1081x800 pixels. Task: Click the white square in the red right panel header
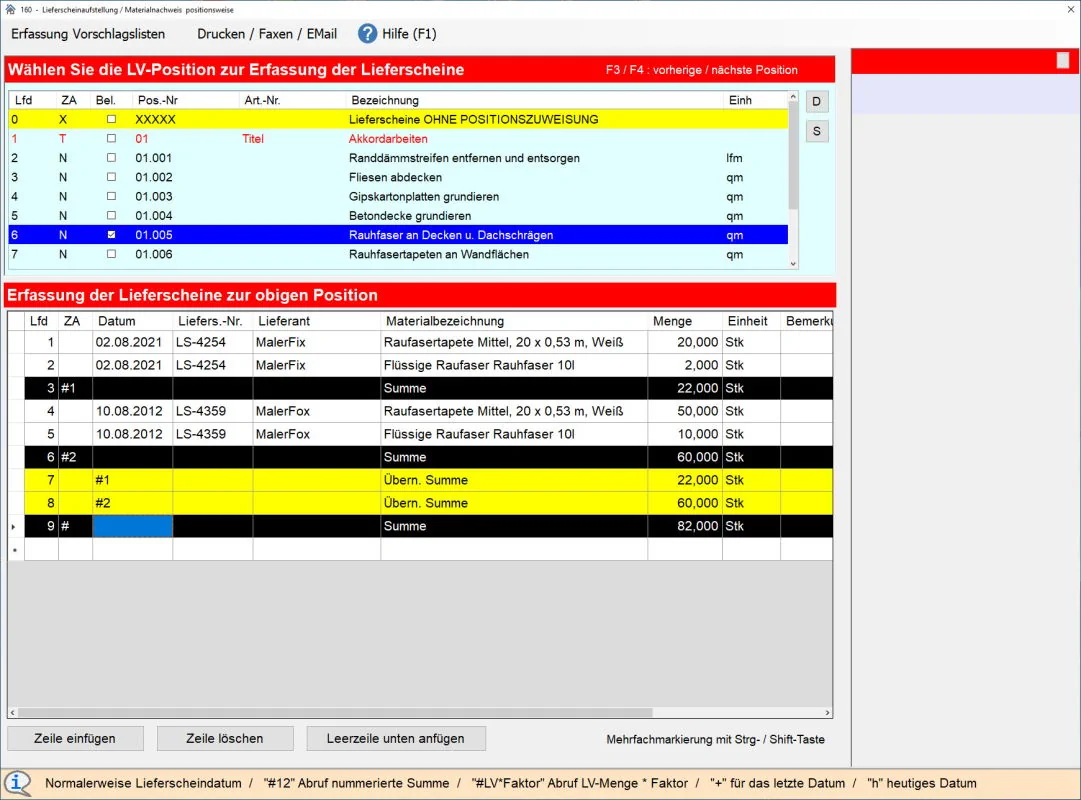point(1062,60)
